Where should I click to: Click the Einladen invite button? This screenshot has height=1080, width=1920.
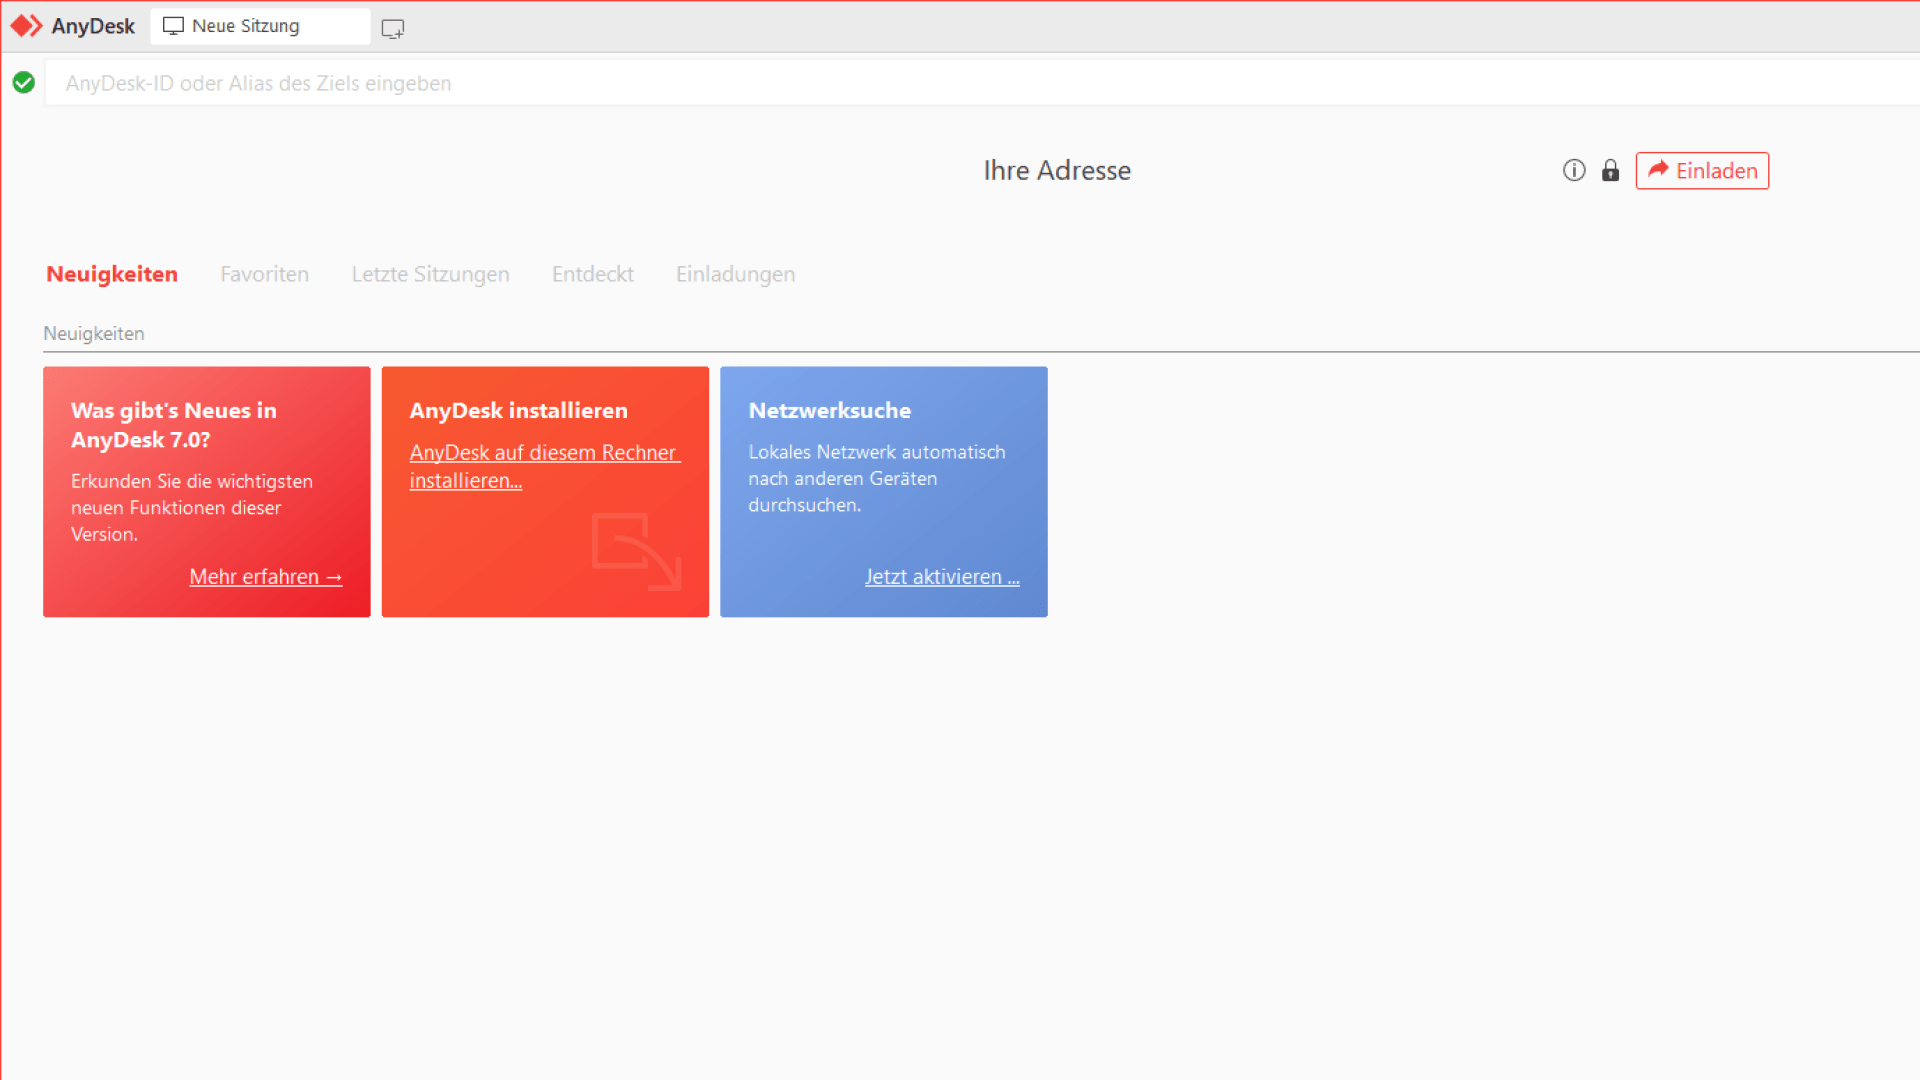(x=1702, y=171)
